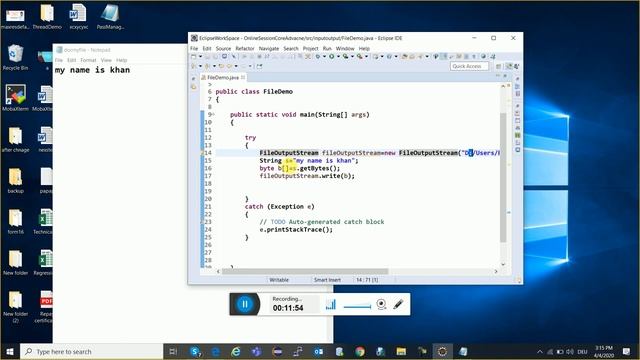
Task: Open Eclipse Navigate menu
Action: click(x=269, y=48)
